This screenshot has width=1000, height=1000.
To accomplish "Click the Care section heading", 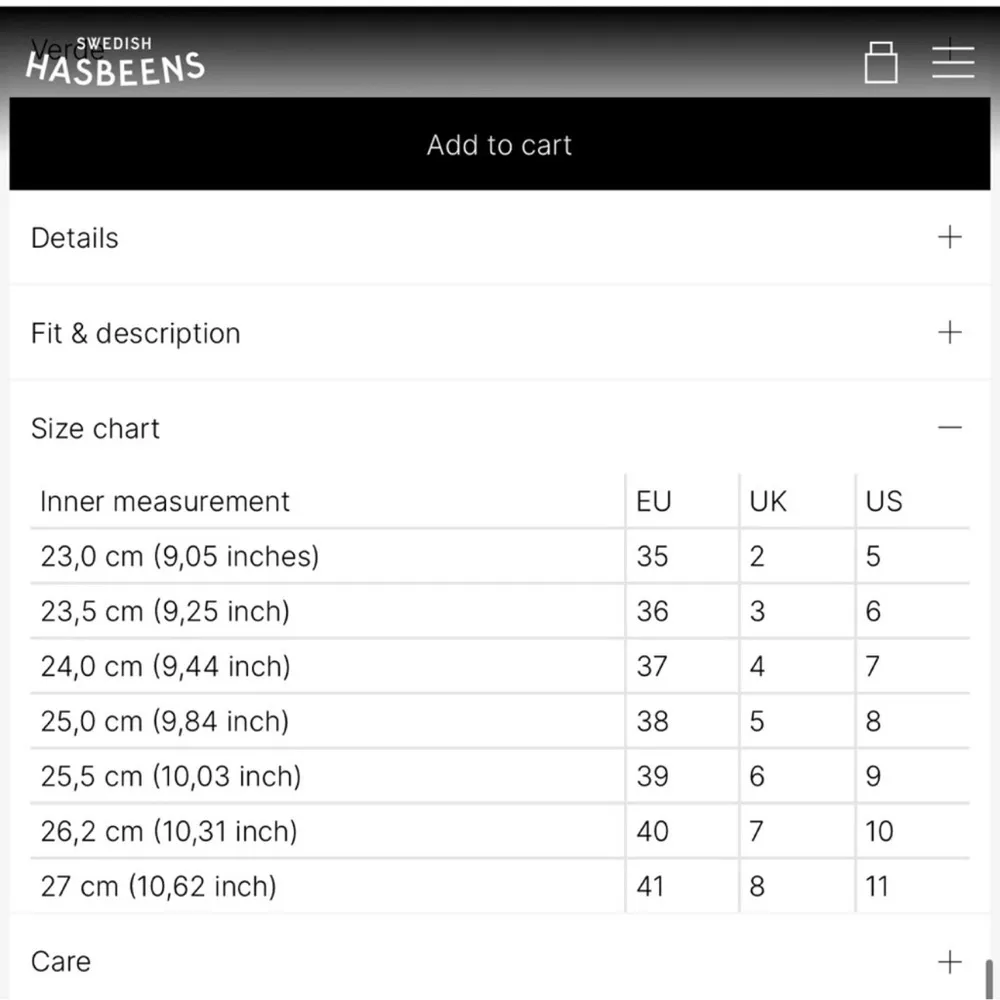I will [61, 962].
